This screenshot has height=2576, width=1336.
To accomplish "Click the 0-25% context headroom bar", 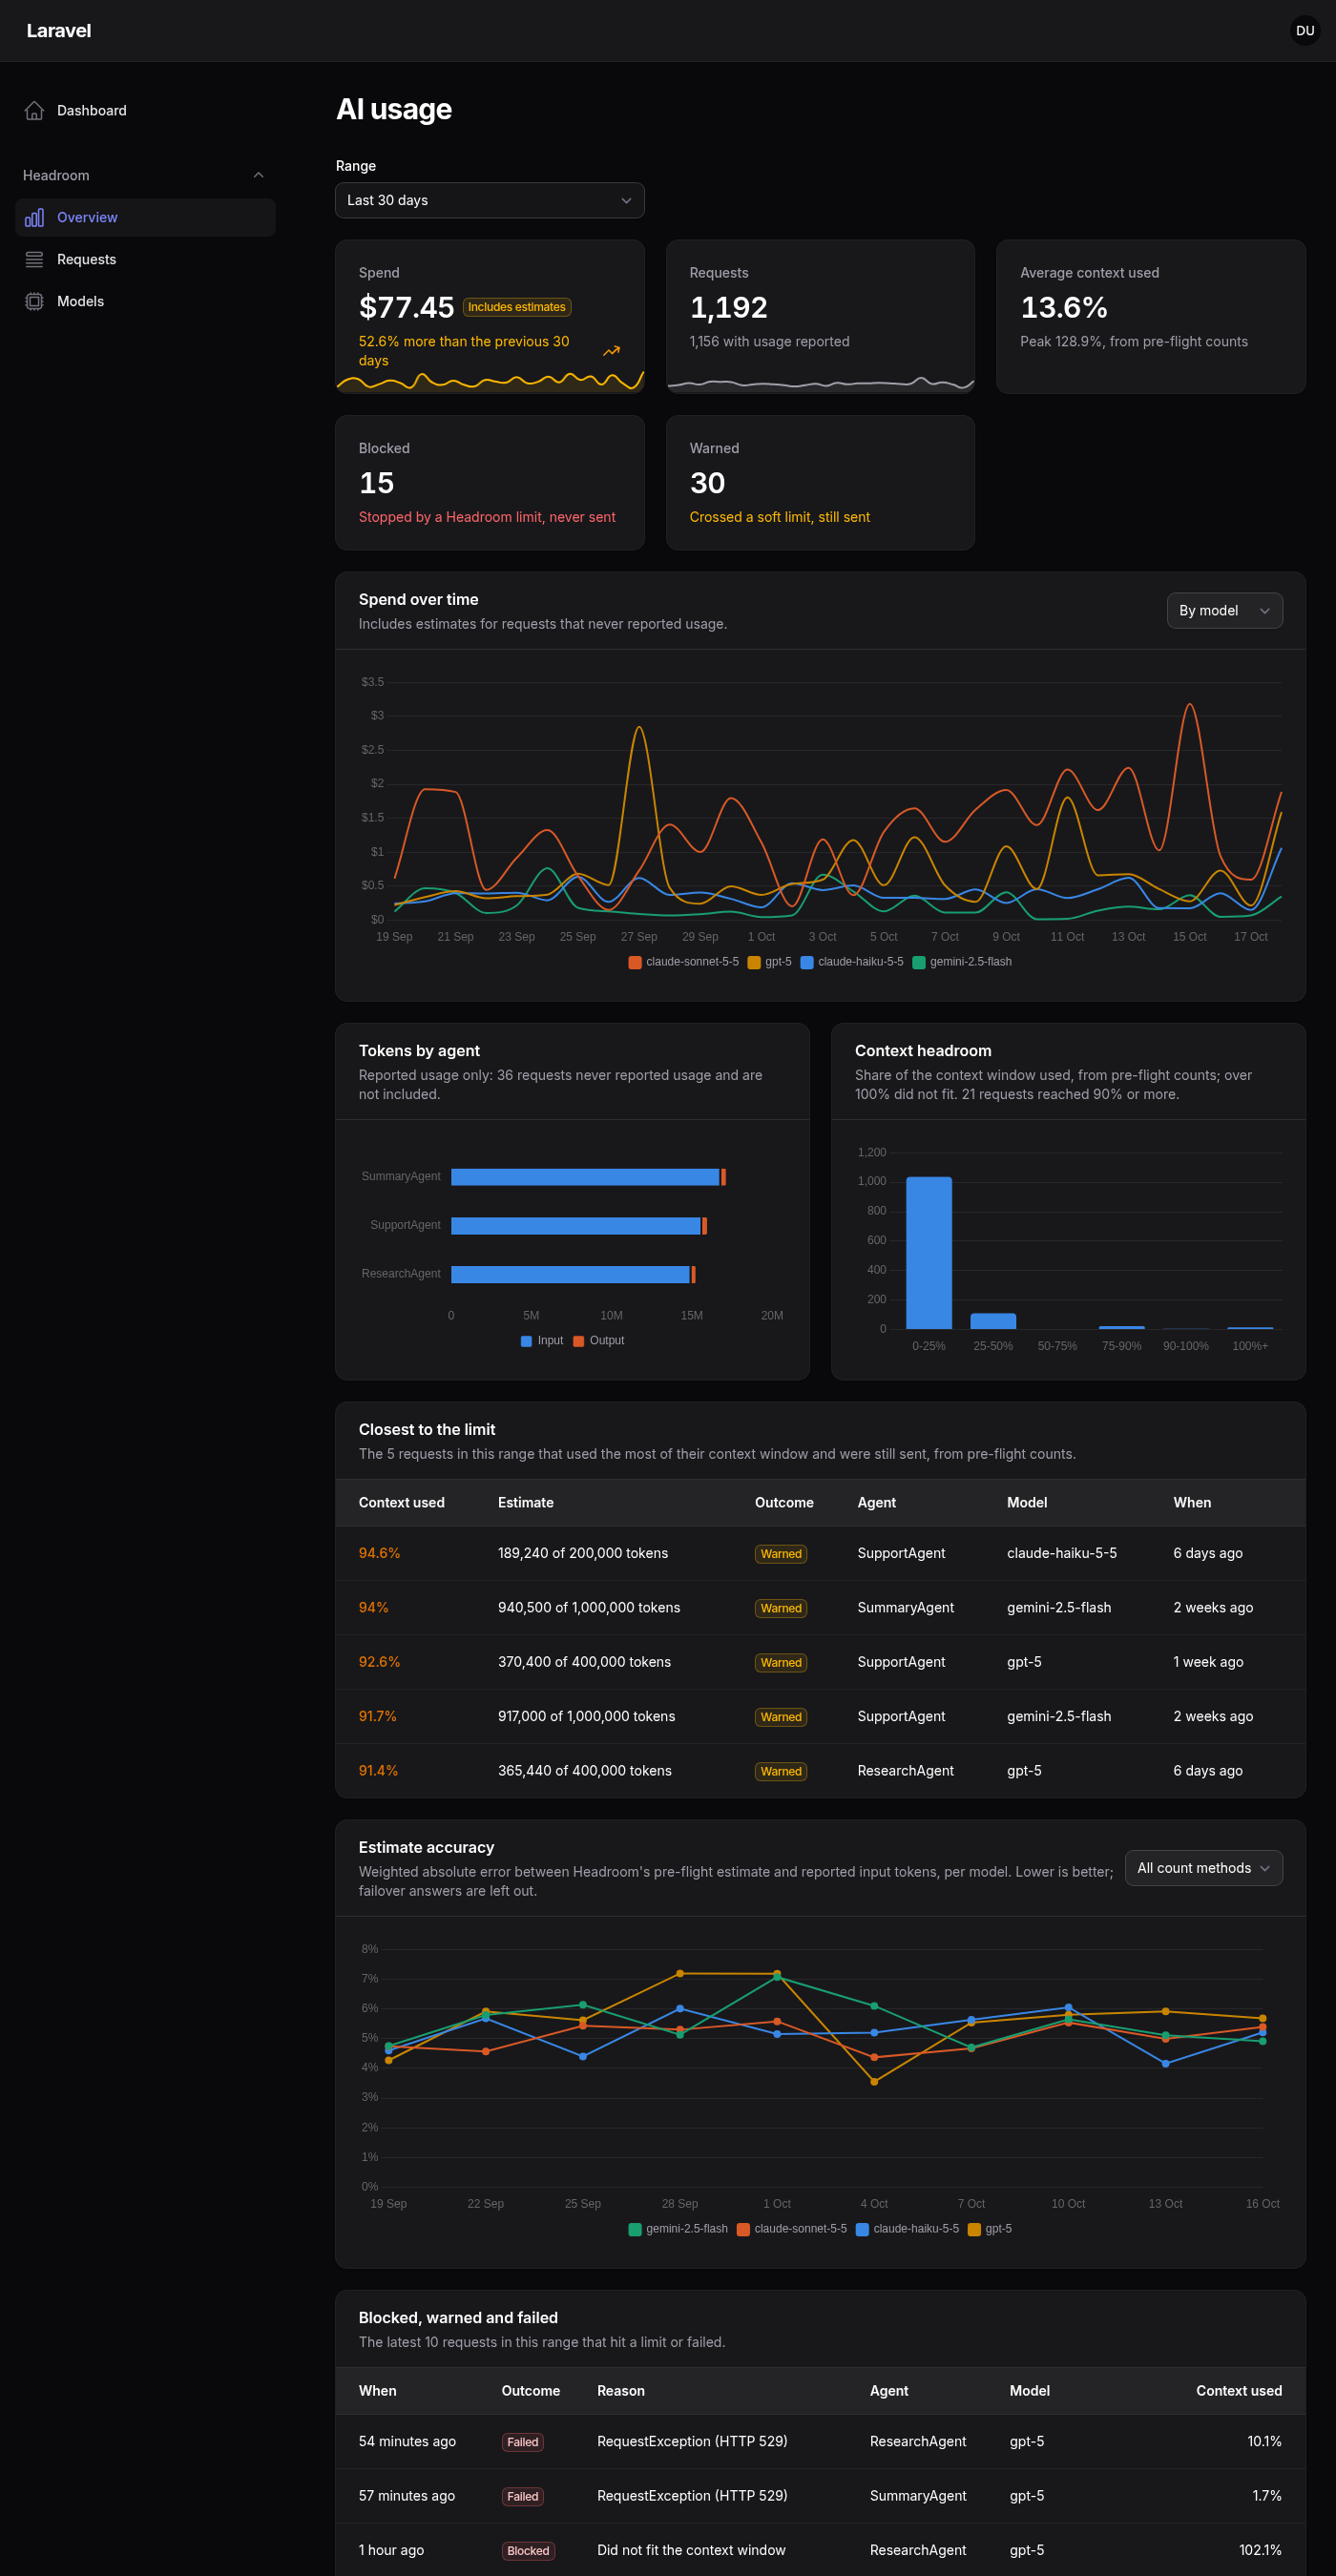I will click(929, 1253).
